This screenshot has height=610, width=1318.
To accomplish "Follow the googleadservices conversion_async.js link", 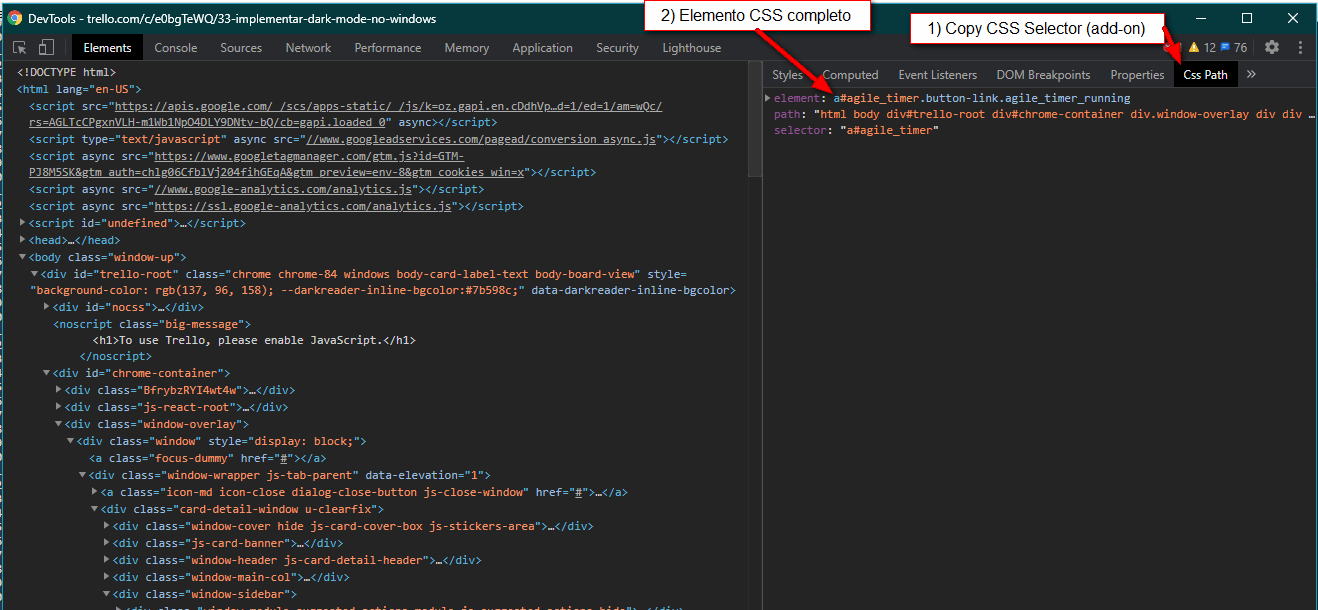I will 480,139.
